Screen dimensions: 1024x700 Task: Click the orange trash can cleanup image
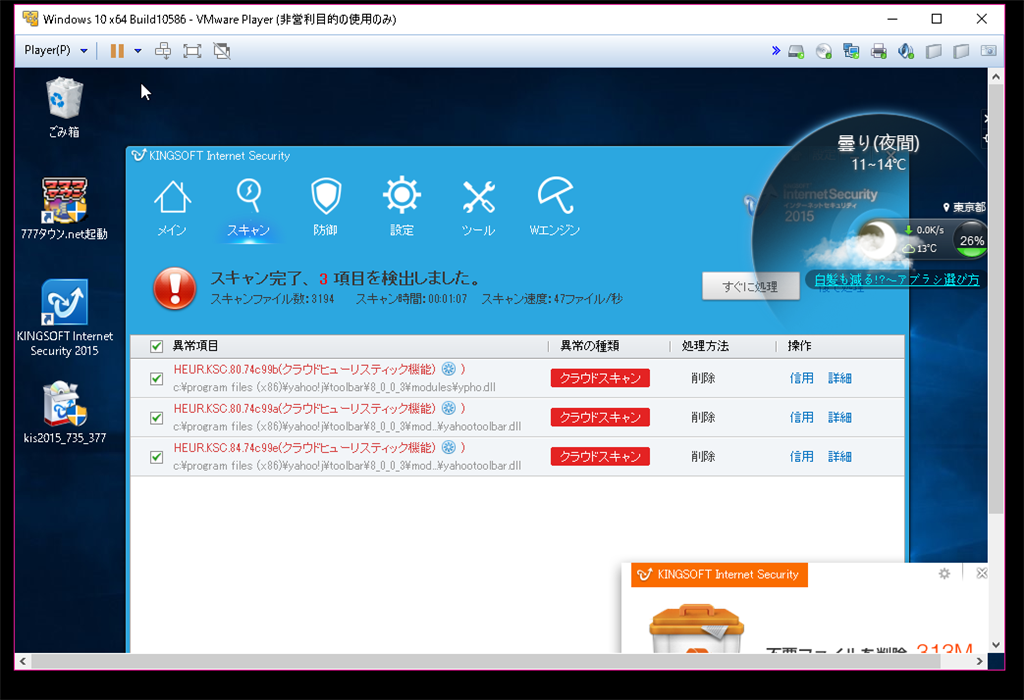coord(696,628)
